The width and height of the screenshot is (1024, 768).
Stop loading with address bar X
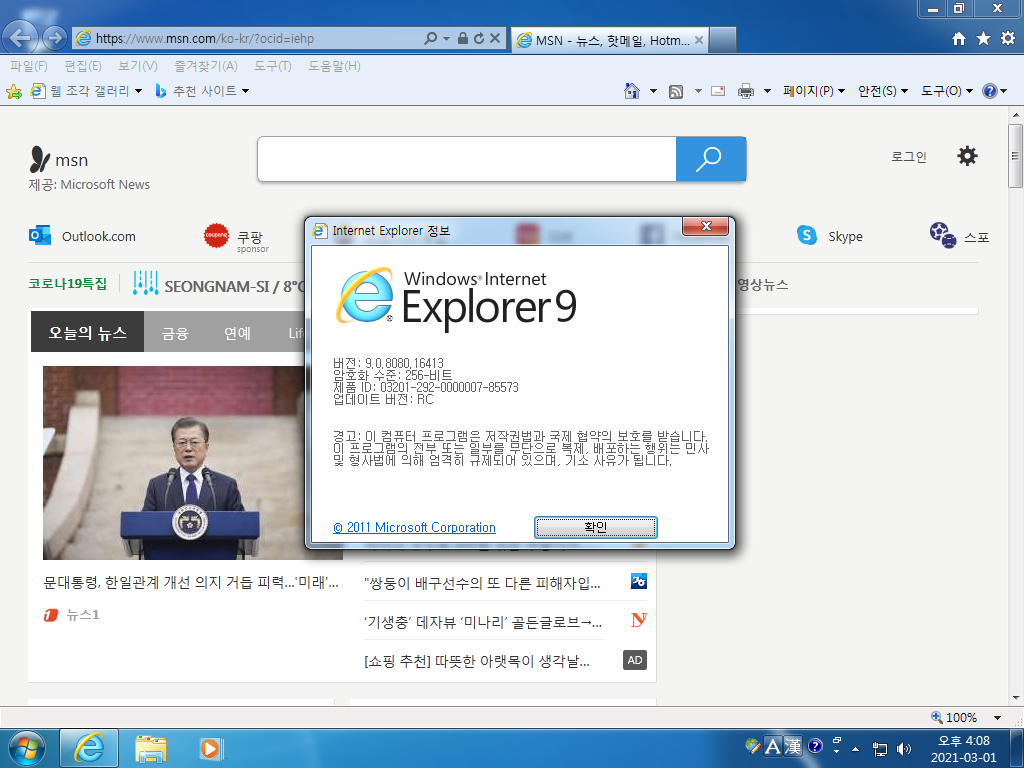(495, 39)
